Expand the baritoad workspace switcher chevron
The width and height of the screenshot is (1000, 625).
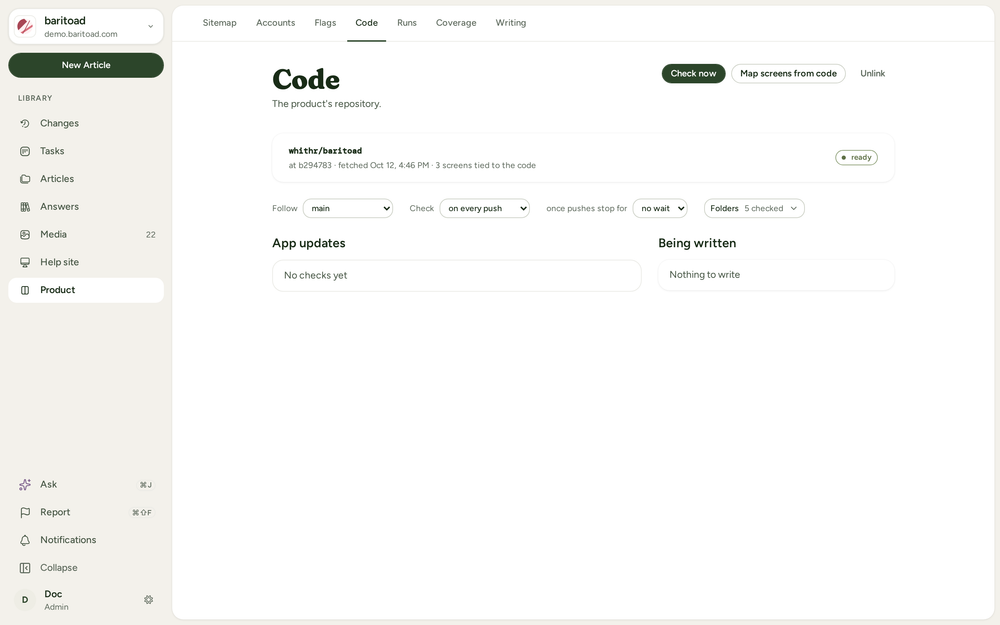click(151, 27)
